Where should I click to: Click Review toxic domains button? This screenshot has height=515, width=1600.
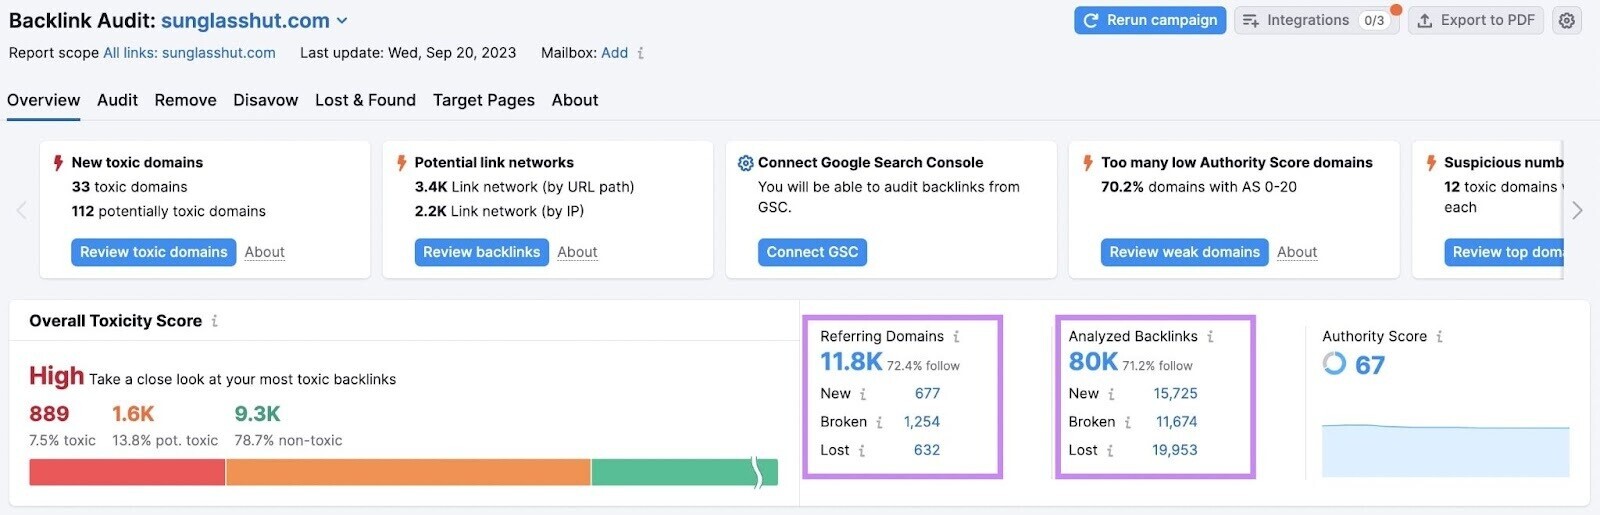(154, 252)
